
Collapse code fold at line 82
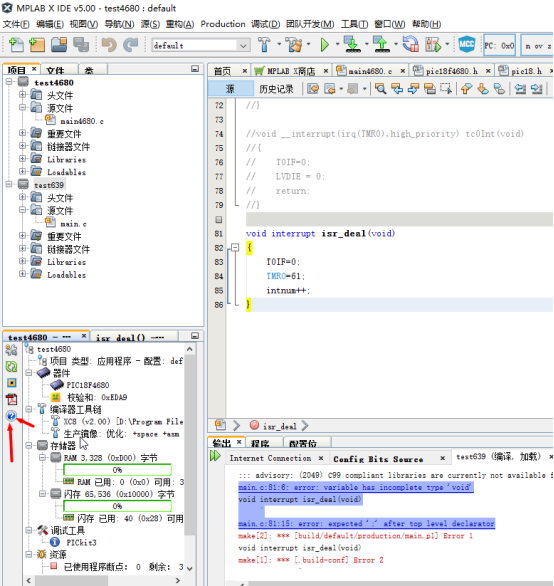point(235,247)
